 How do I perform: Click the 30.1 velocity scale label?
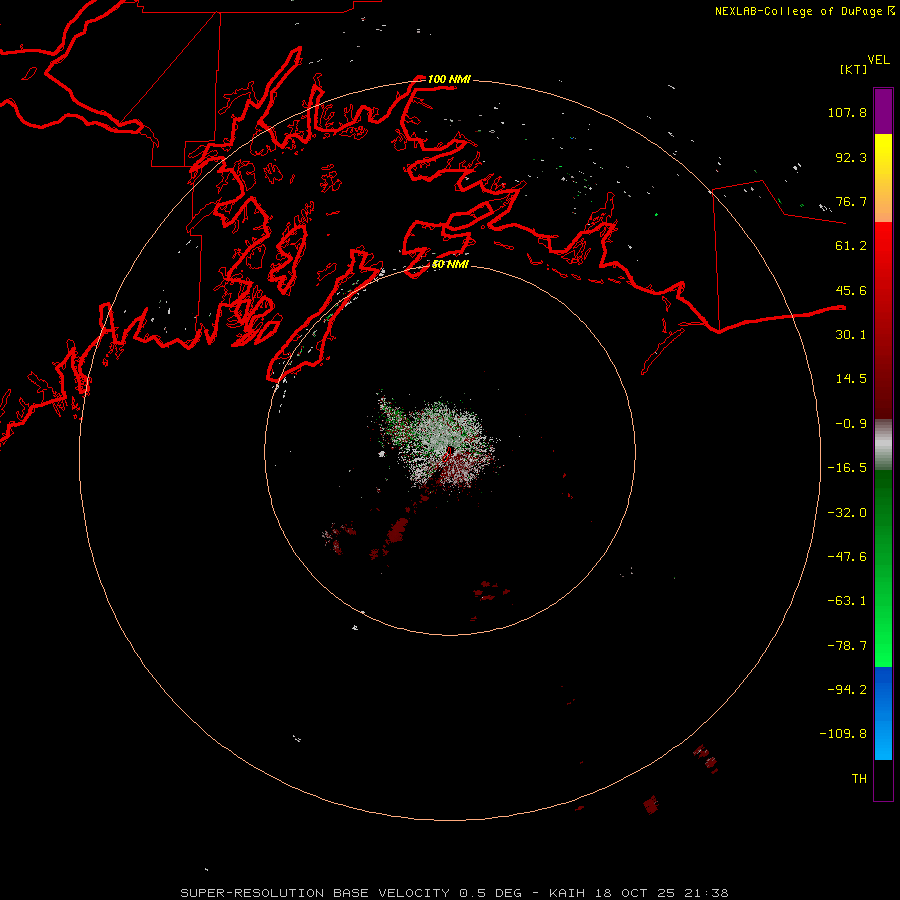click(851, 335)
